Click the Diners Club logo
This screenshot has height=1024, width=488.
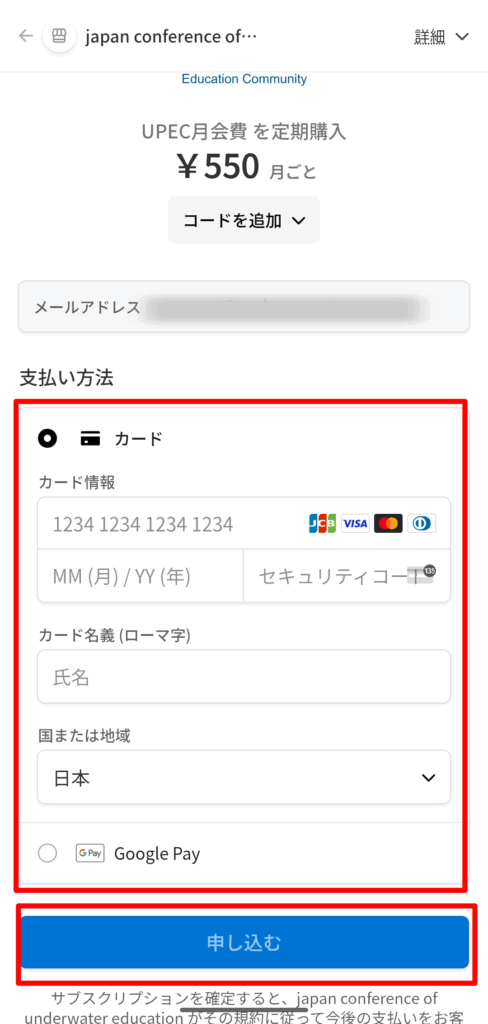tap(422, 523)
